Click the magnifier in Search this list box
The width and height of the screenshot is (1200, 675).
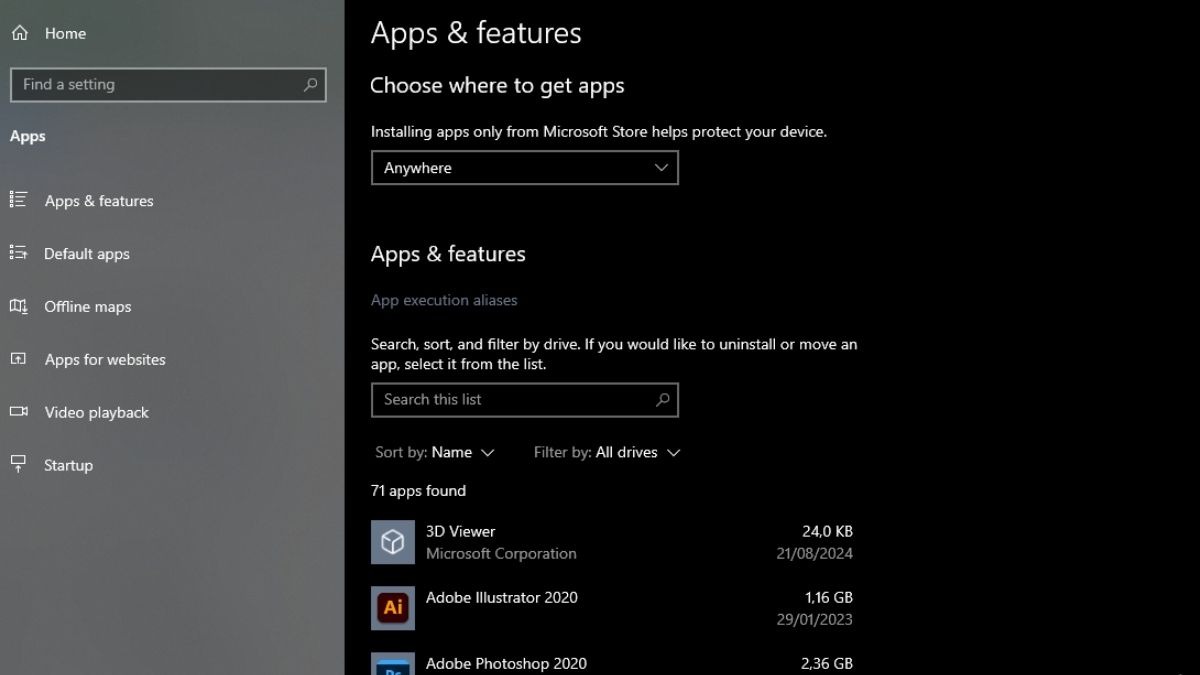[662, 400]
